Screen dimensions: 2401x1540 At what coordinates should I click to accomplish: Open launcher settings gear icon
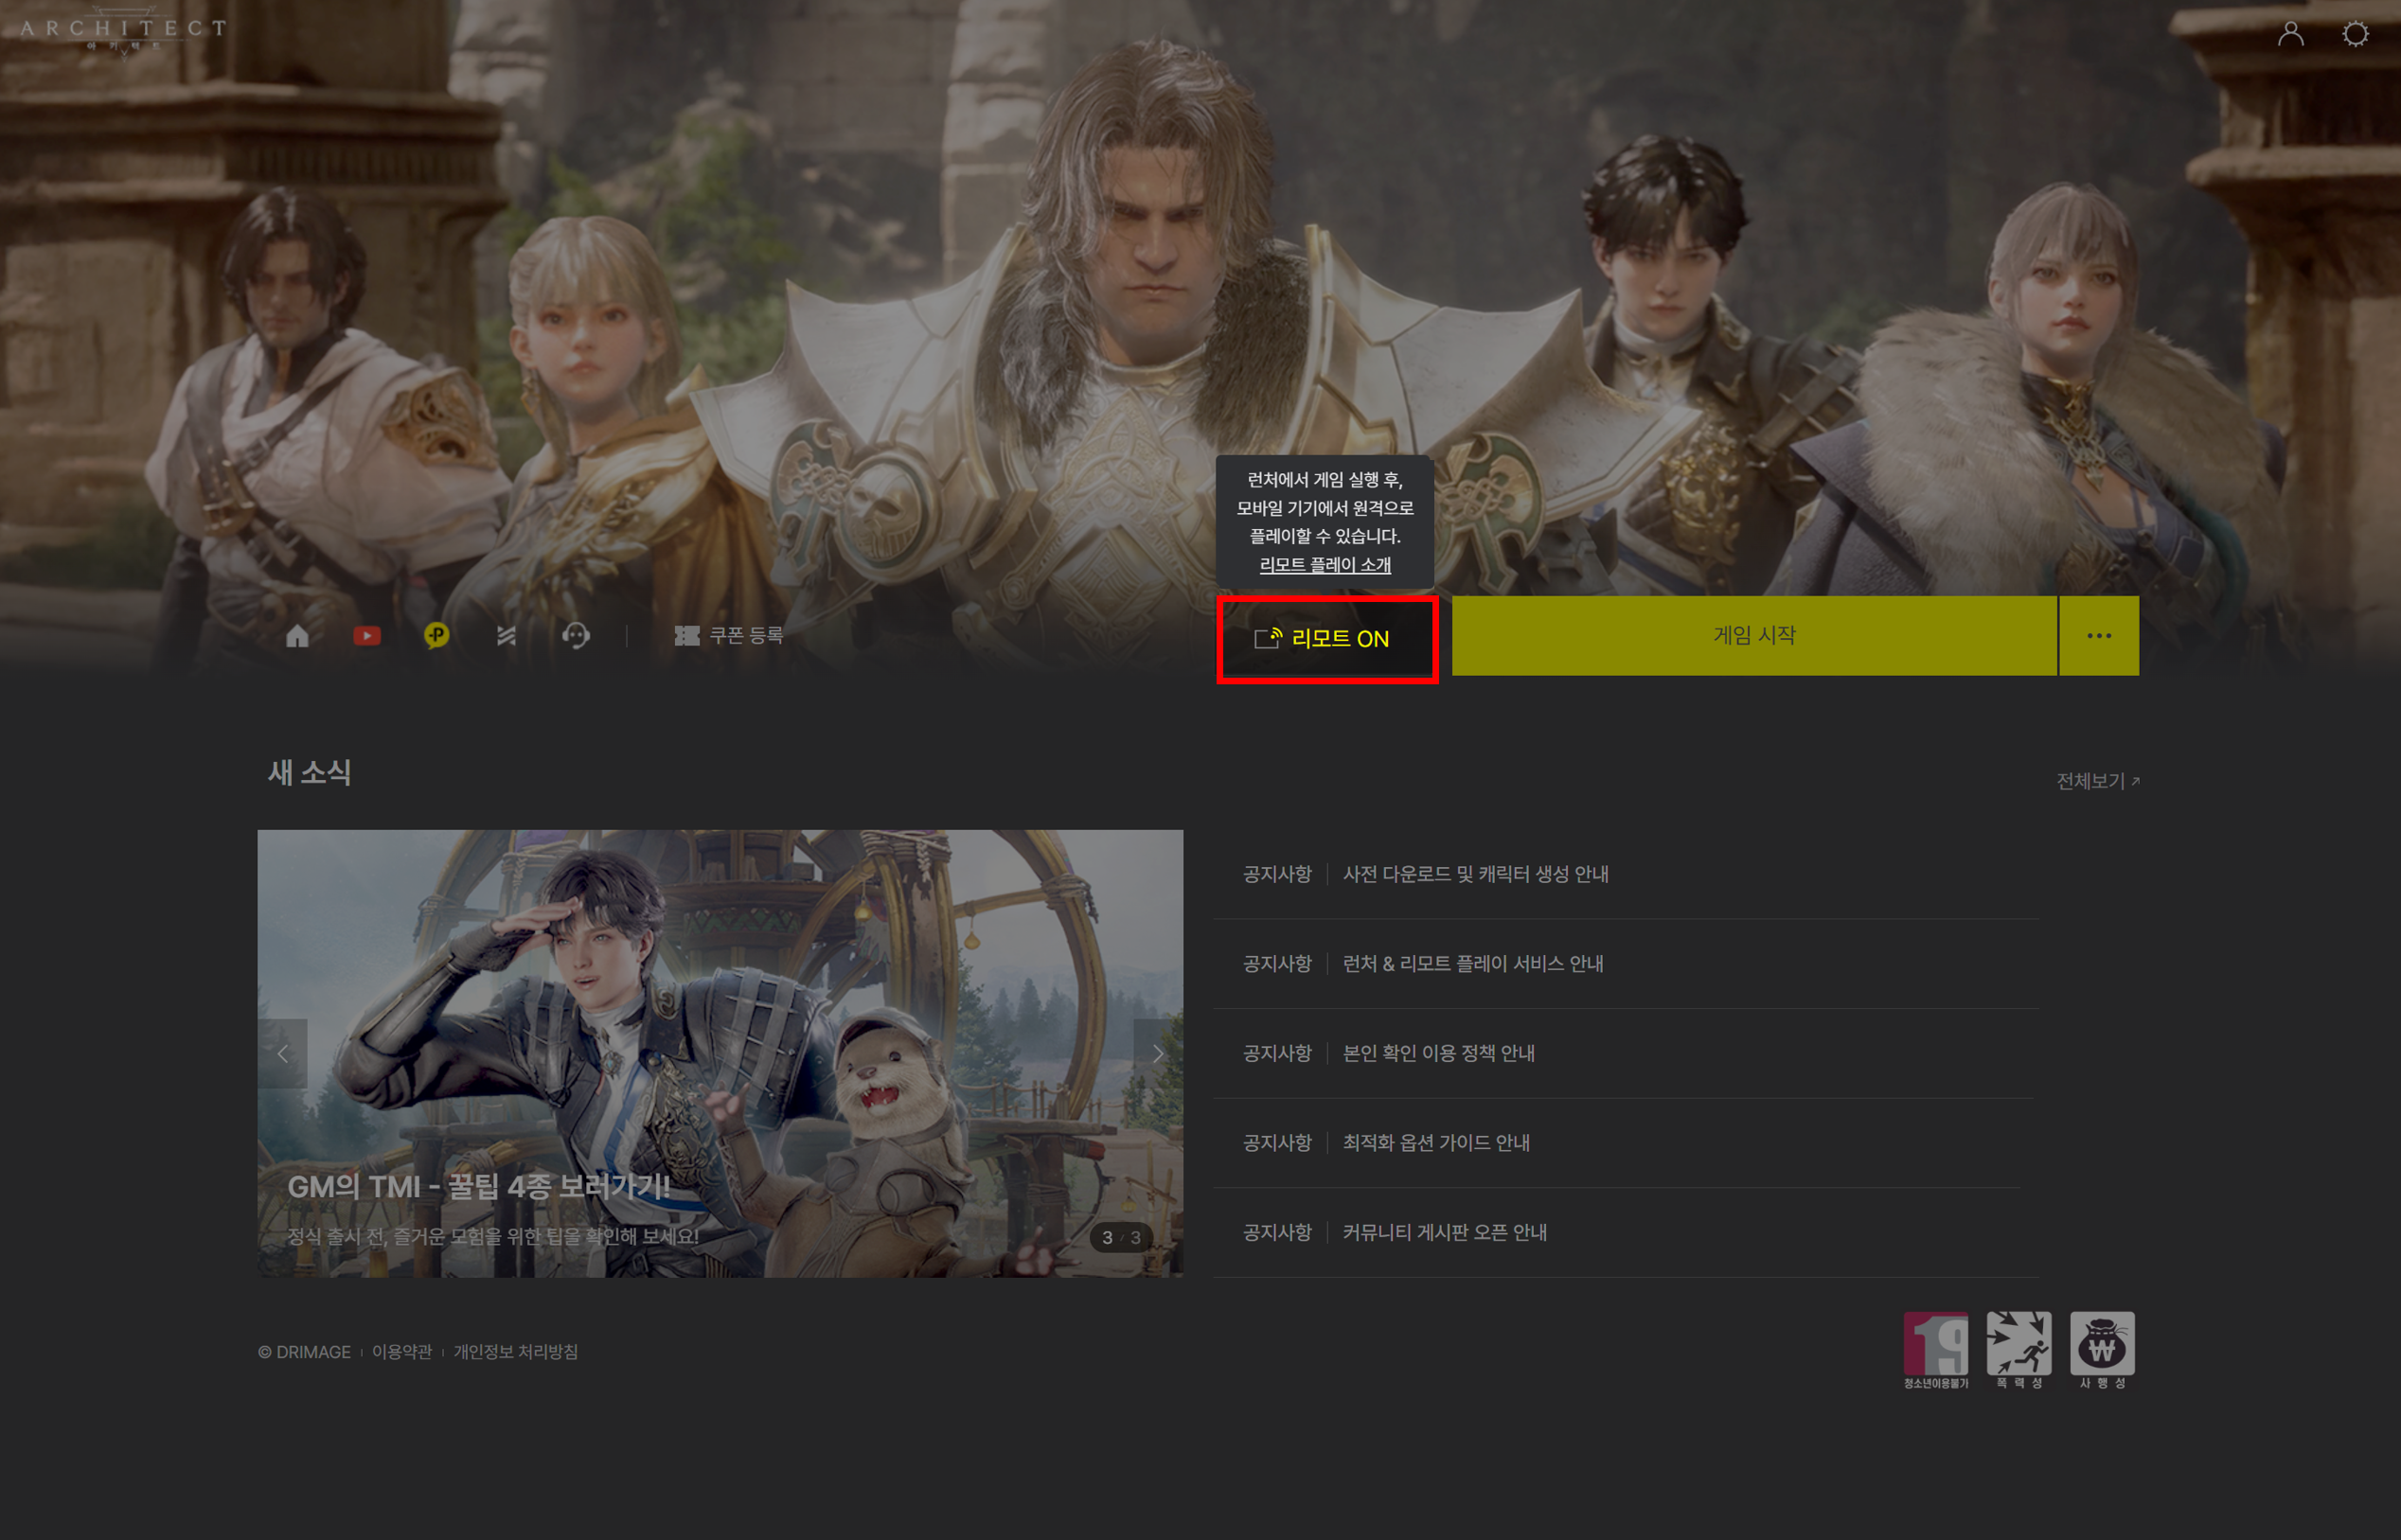pos(2355,34)
